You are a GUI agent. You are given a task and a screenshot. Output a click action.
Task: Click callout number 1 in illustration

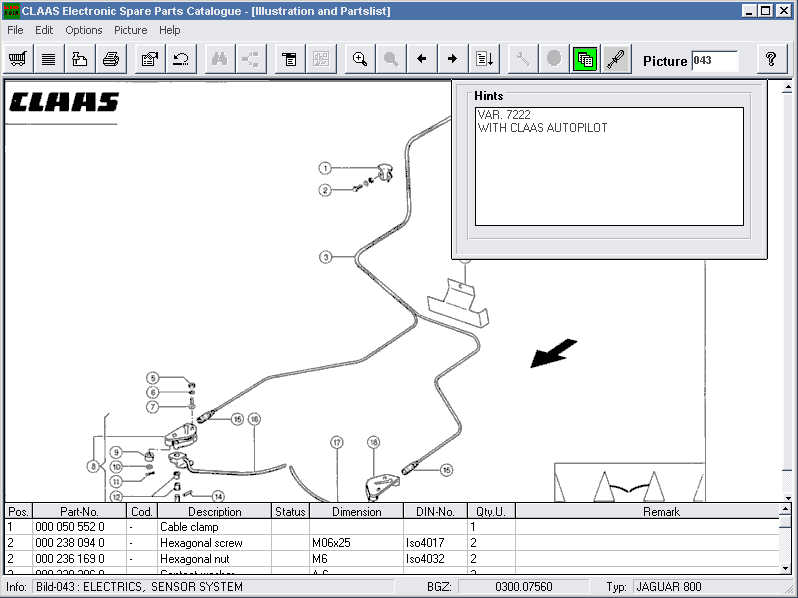[x=325, y=168]
